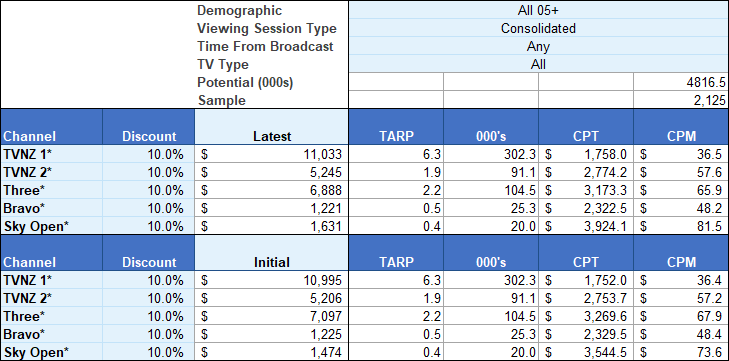Select the 000's value 20.0 in Initial table

pos(491,352)
